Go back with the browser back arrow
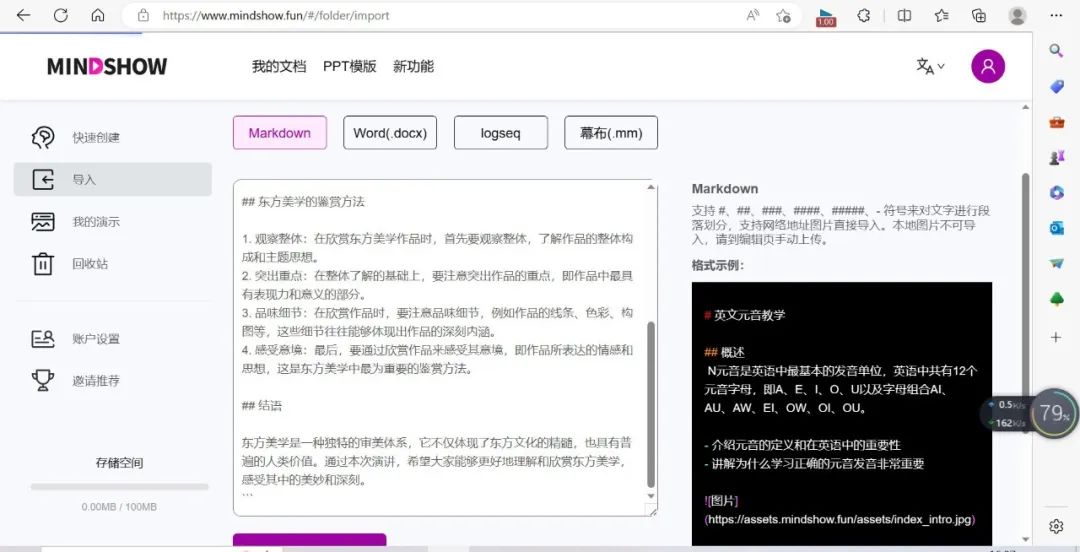This screenshot has width=1080, height=552. [x=23, y=15]
